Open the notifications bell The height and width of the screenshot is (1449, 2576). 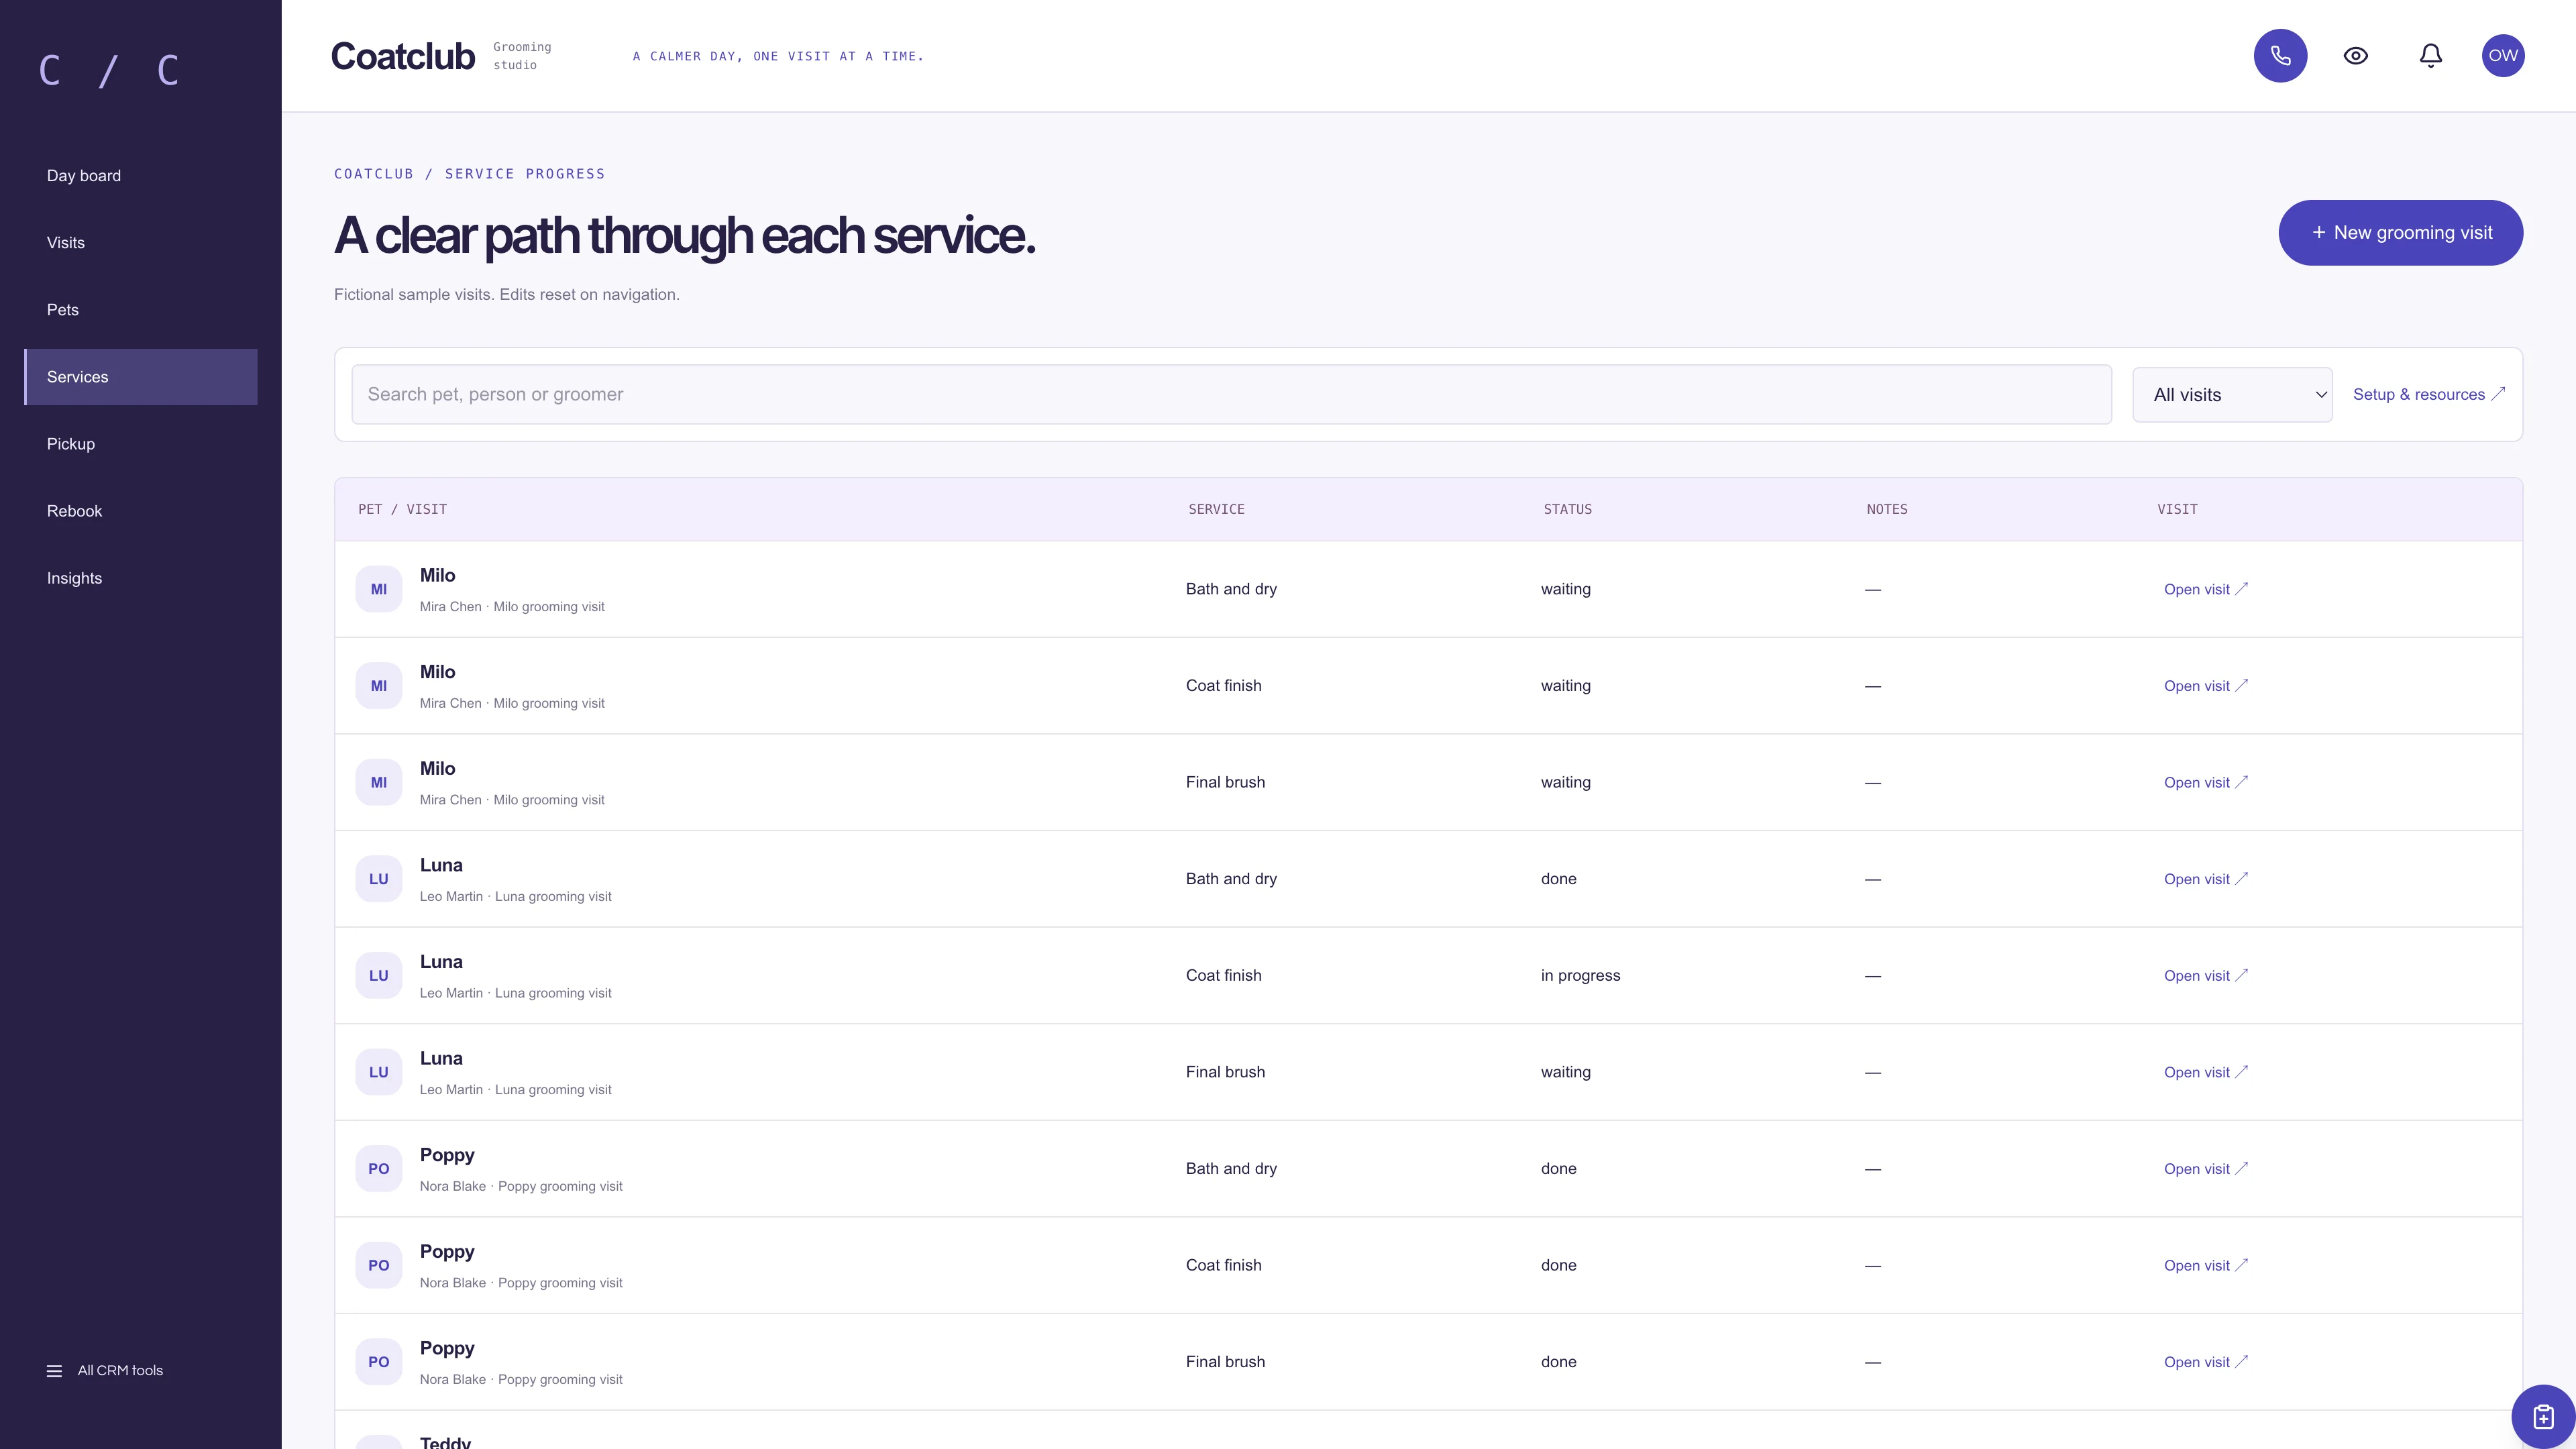coord(2431,56)
